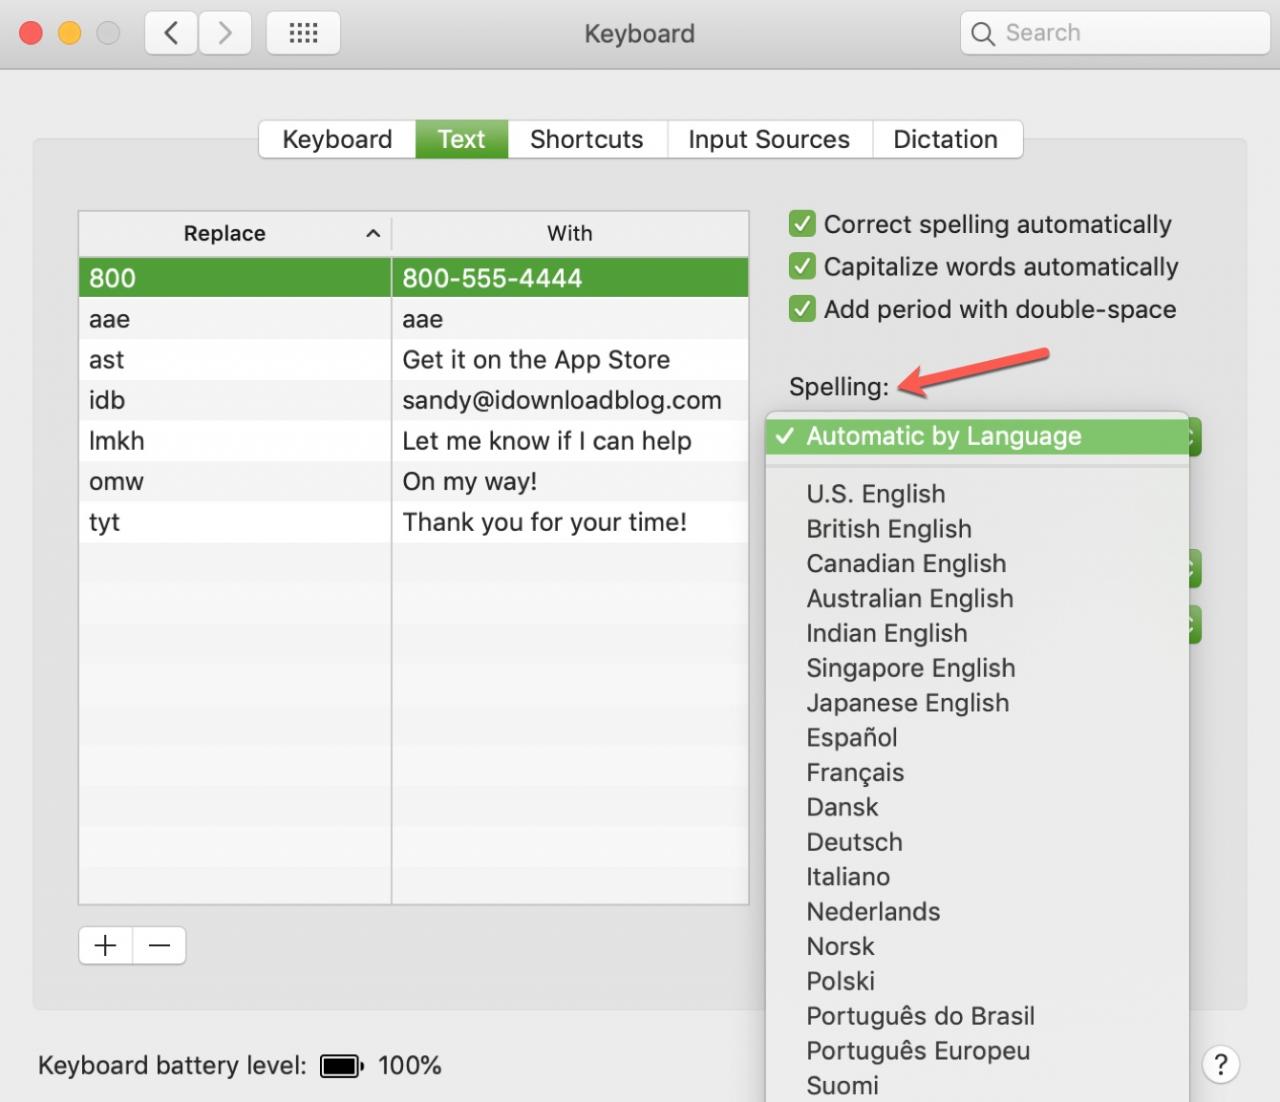Choose British English from spelling list

pos(888,529)
